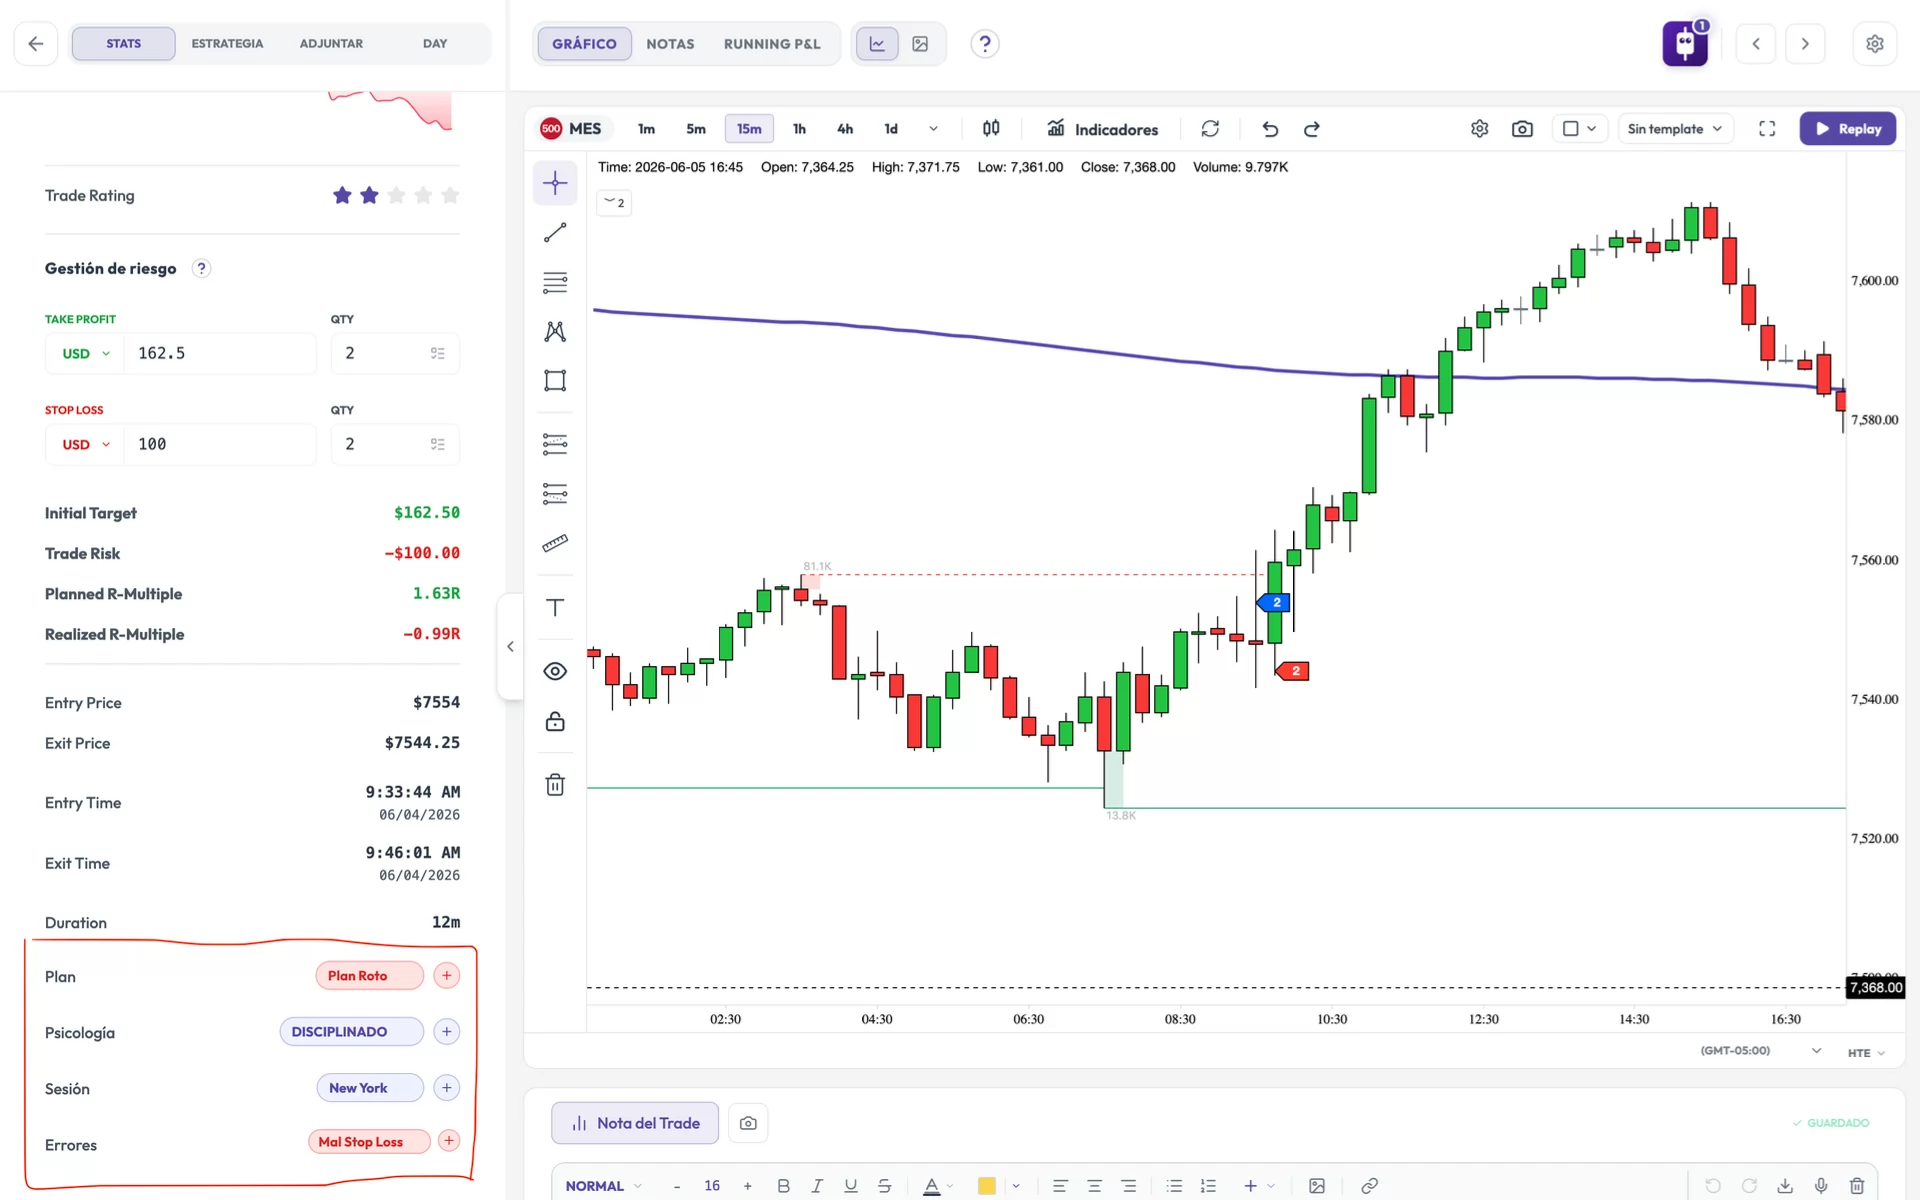This screenshot has width=1920, height=1200.
Task: Take a chart snapshot with camera icon
Action: 1522,129
